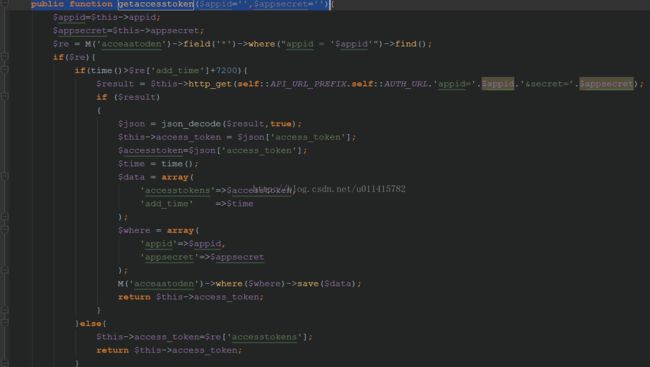The width and height of the screenshot is (650, 367).
Task: Fold the if ($result) block in gutter
Action: tap(4, 97)
